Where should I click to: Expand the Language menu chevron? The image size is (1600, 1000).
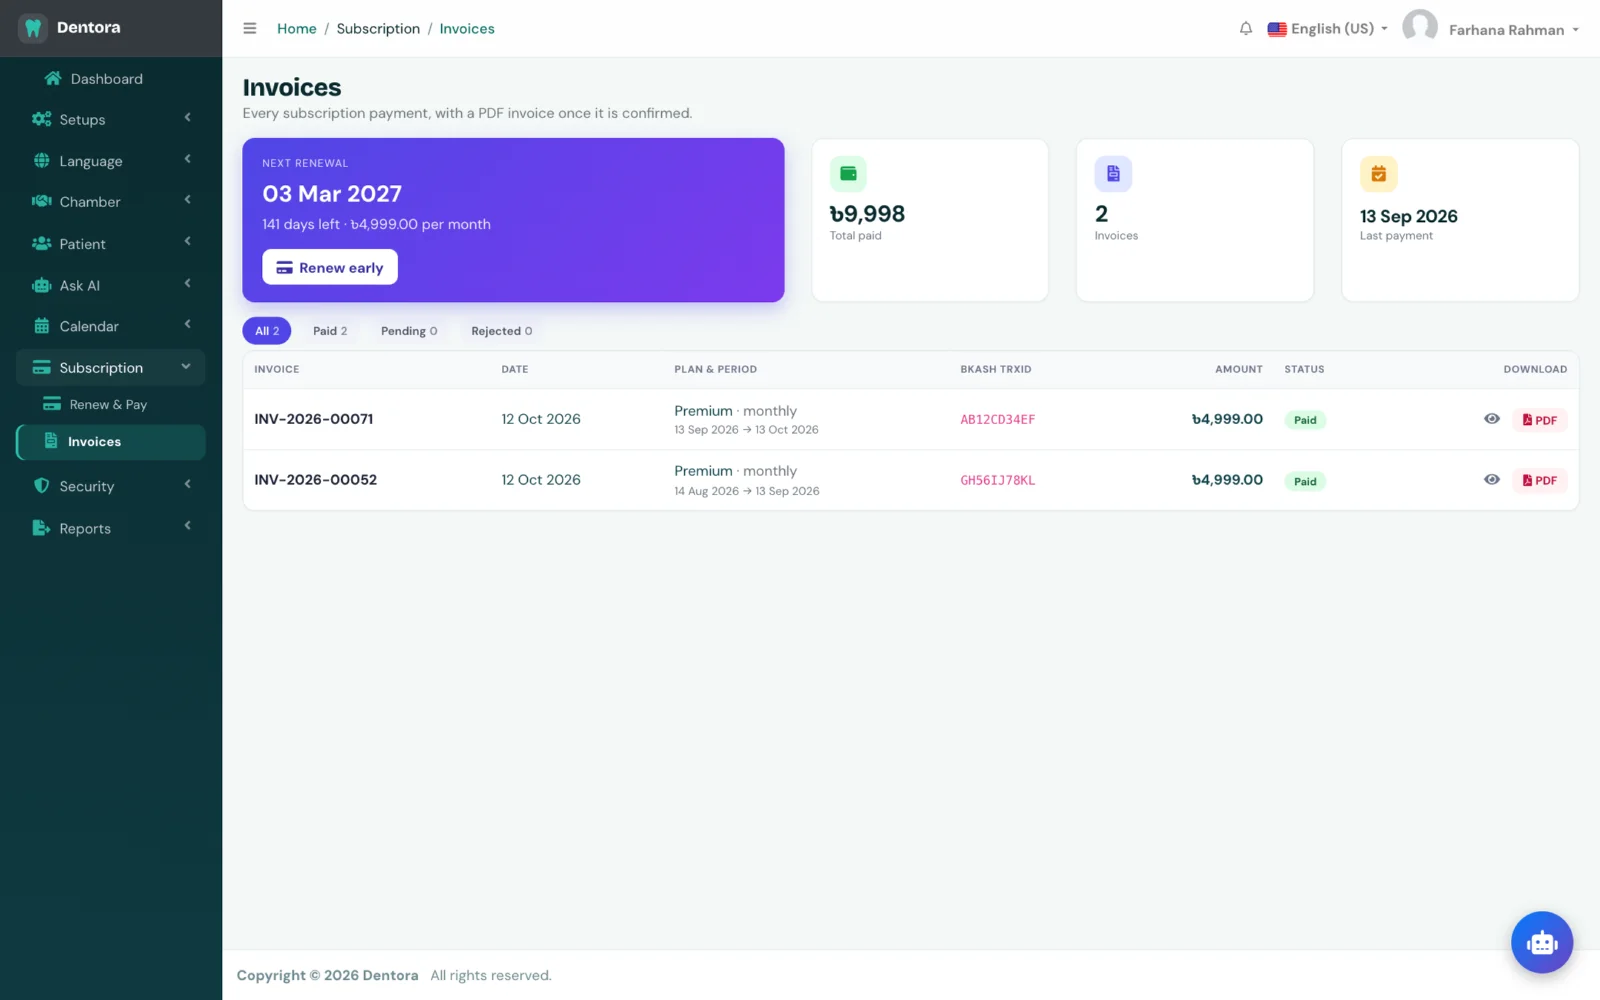pos(187,159)
